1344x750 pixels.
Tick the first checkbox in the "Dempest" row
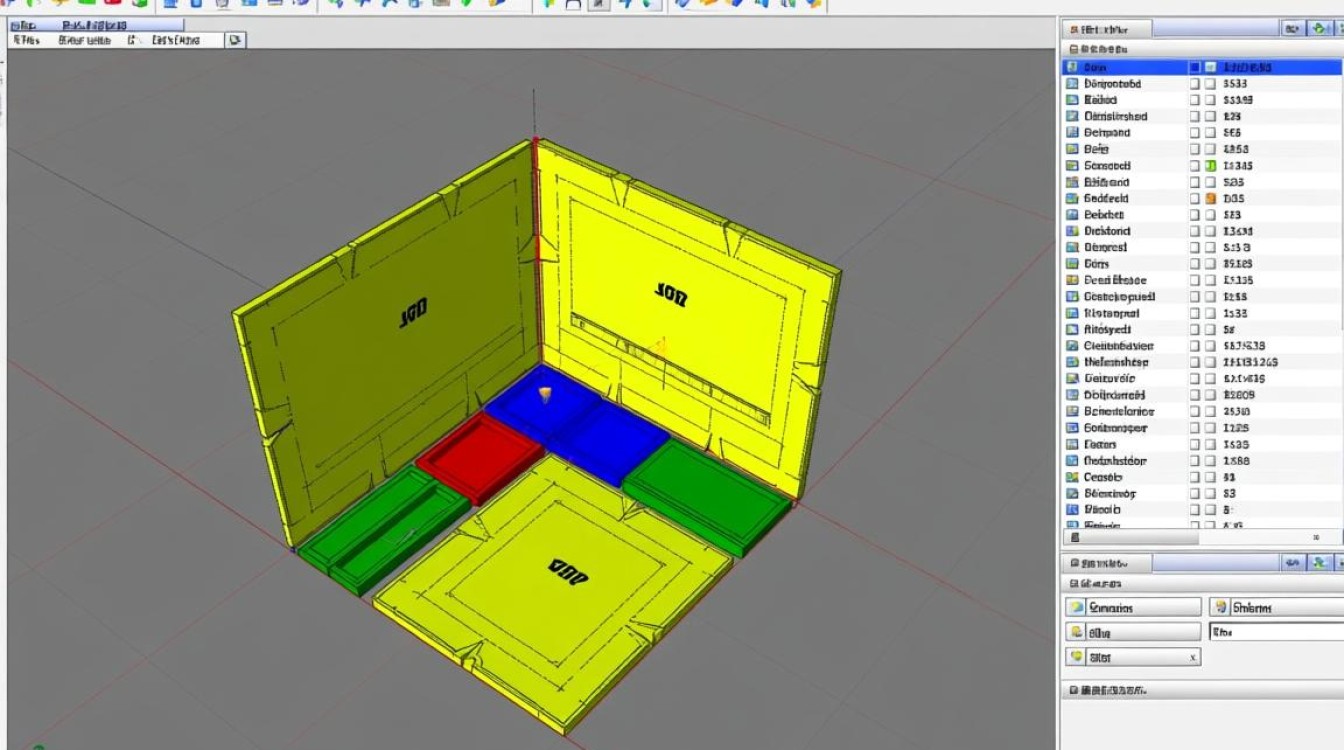click(x=1195, y=247)
